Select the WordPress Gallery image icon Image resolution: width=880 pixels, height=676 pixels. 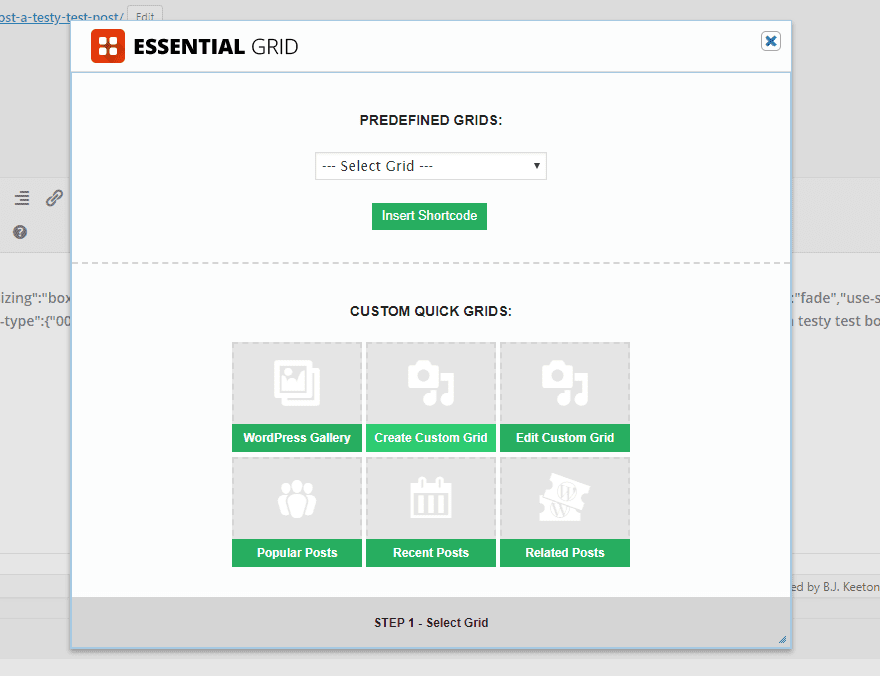pos(296,383)
